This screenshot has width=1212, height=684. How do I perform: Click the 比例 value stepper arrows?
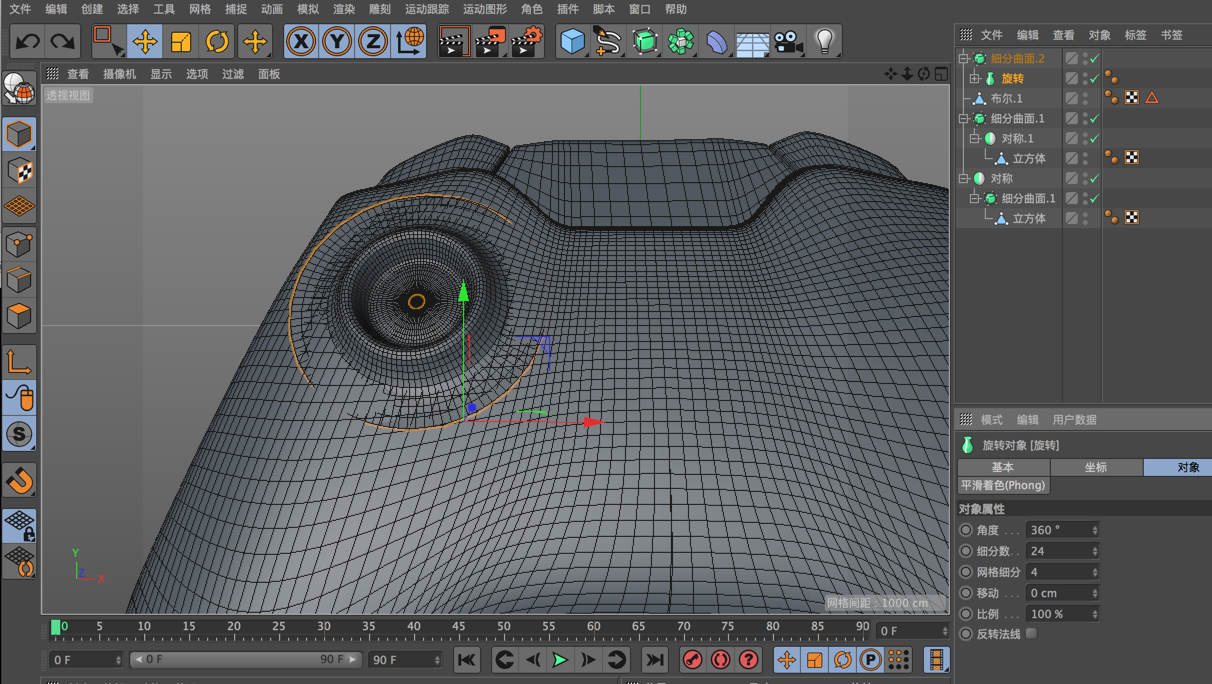(x=1095, y=614)
